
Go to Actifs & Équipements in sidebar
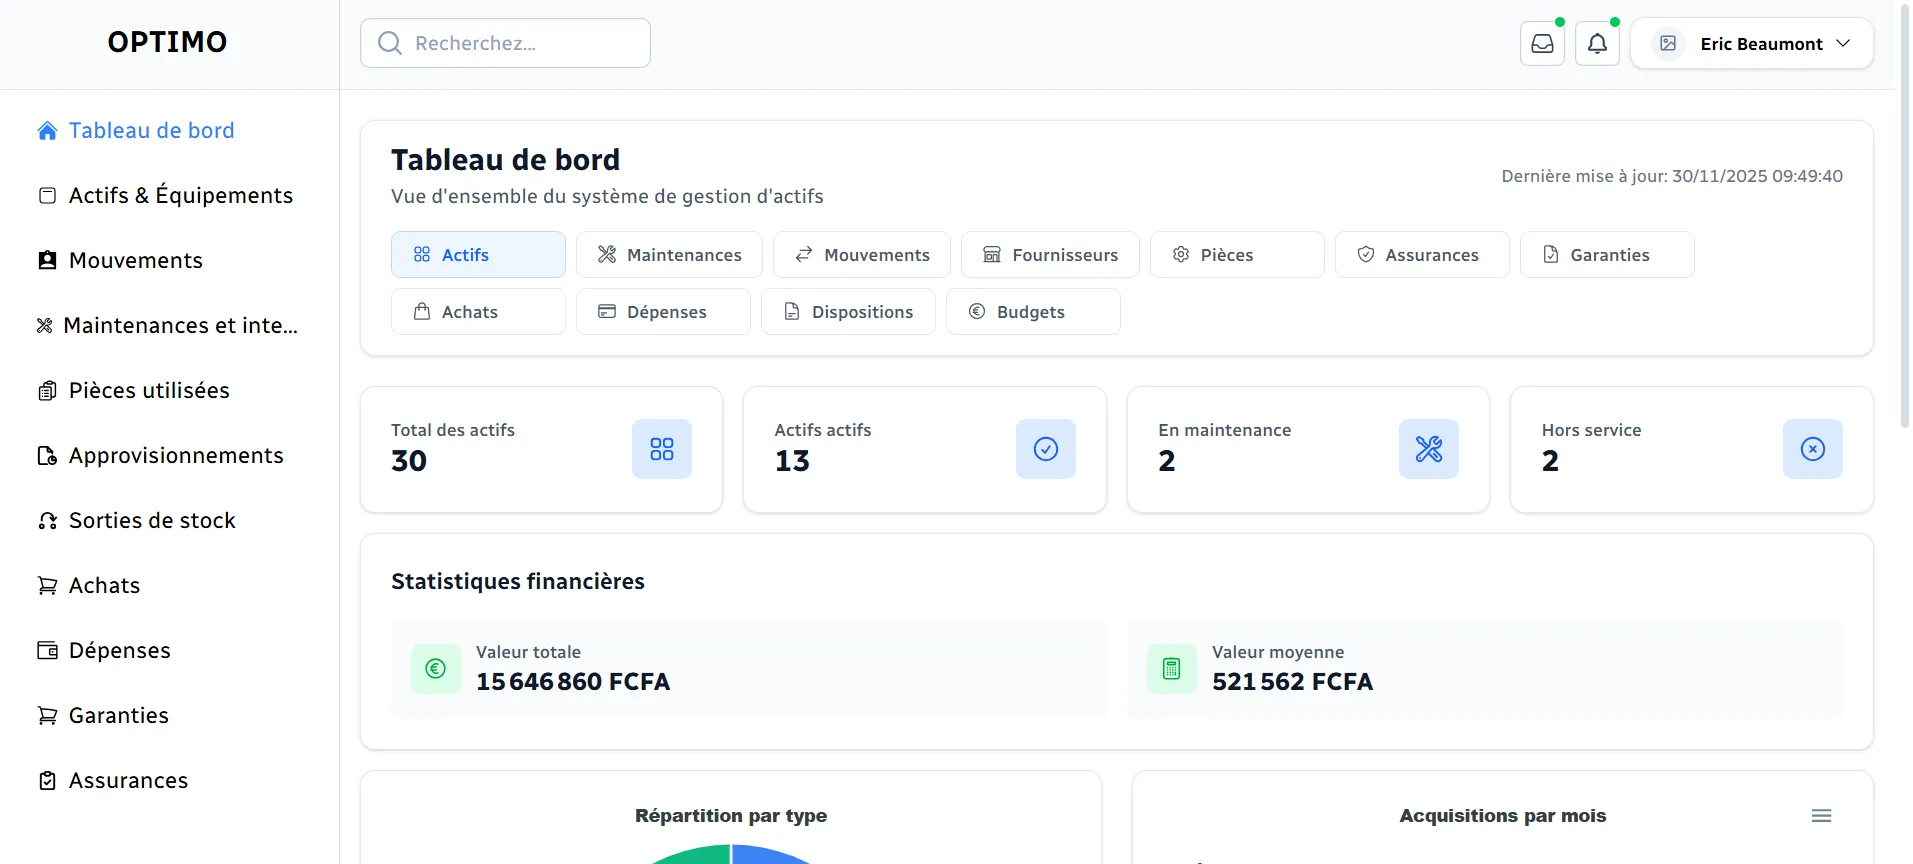point(180,196)
